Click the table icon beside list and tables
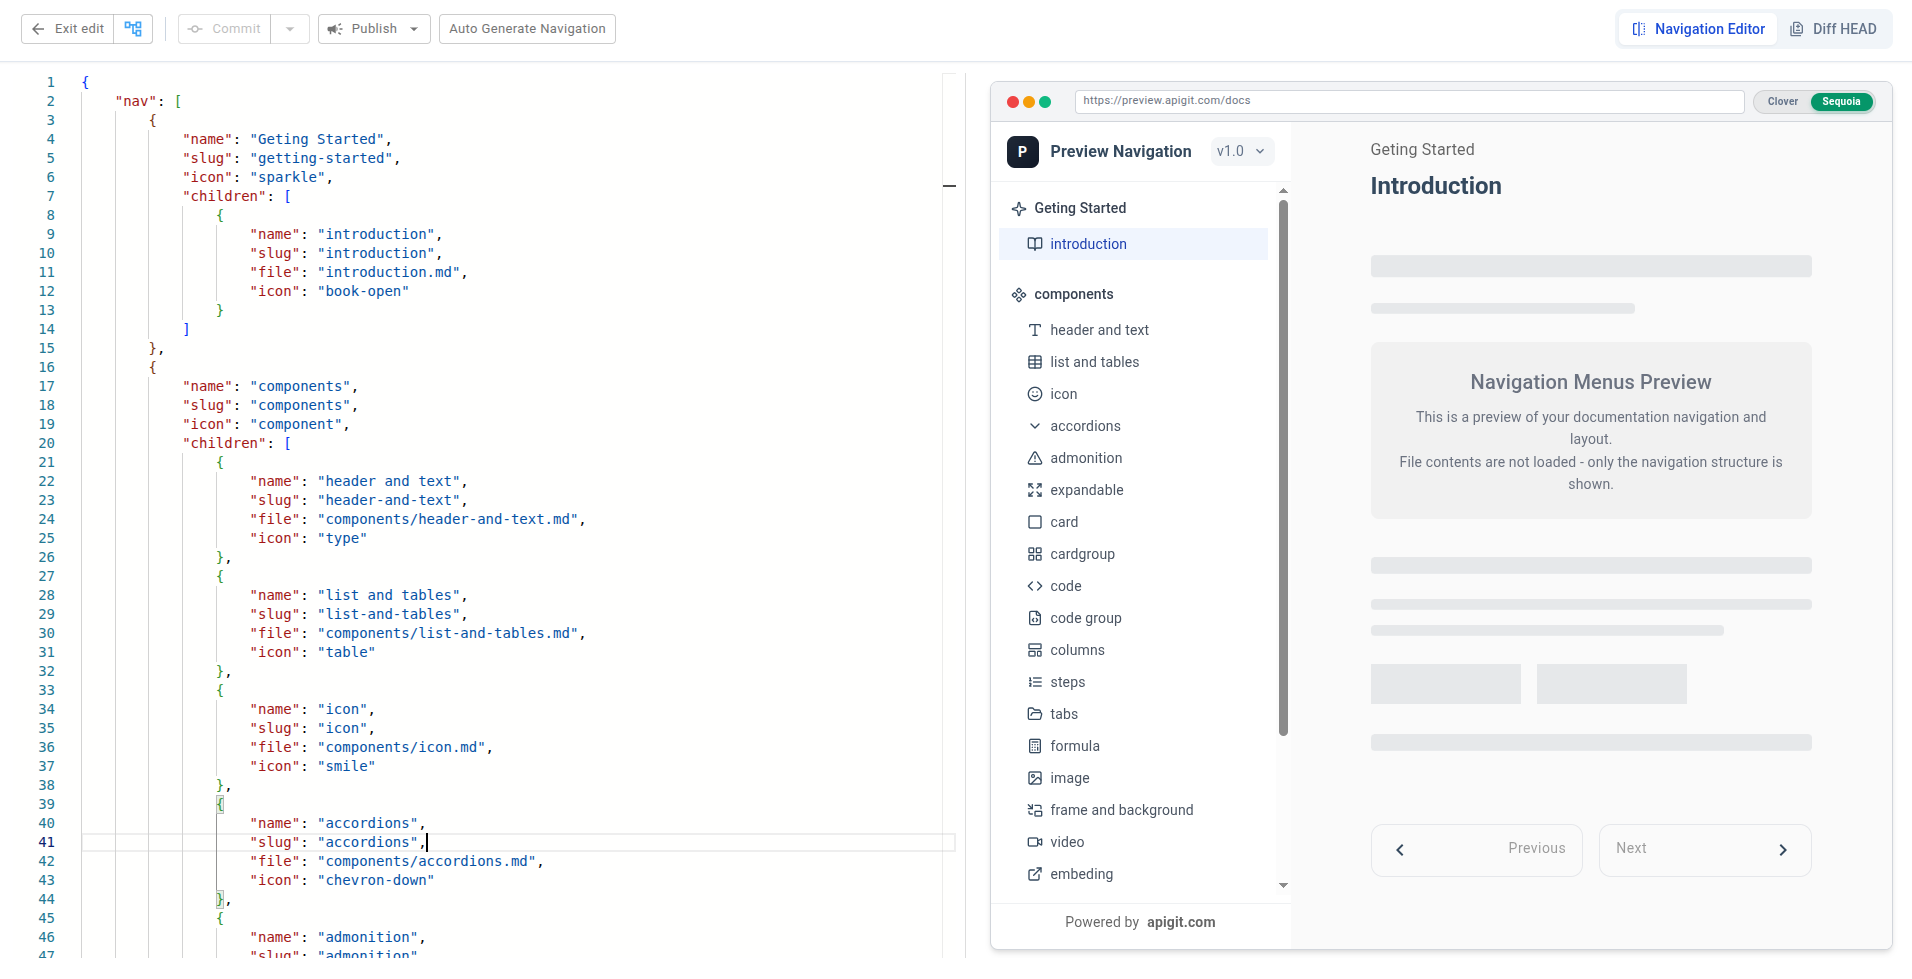Image resolution: width=1912 pixels, height=979 pixels. (1035, 362)
